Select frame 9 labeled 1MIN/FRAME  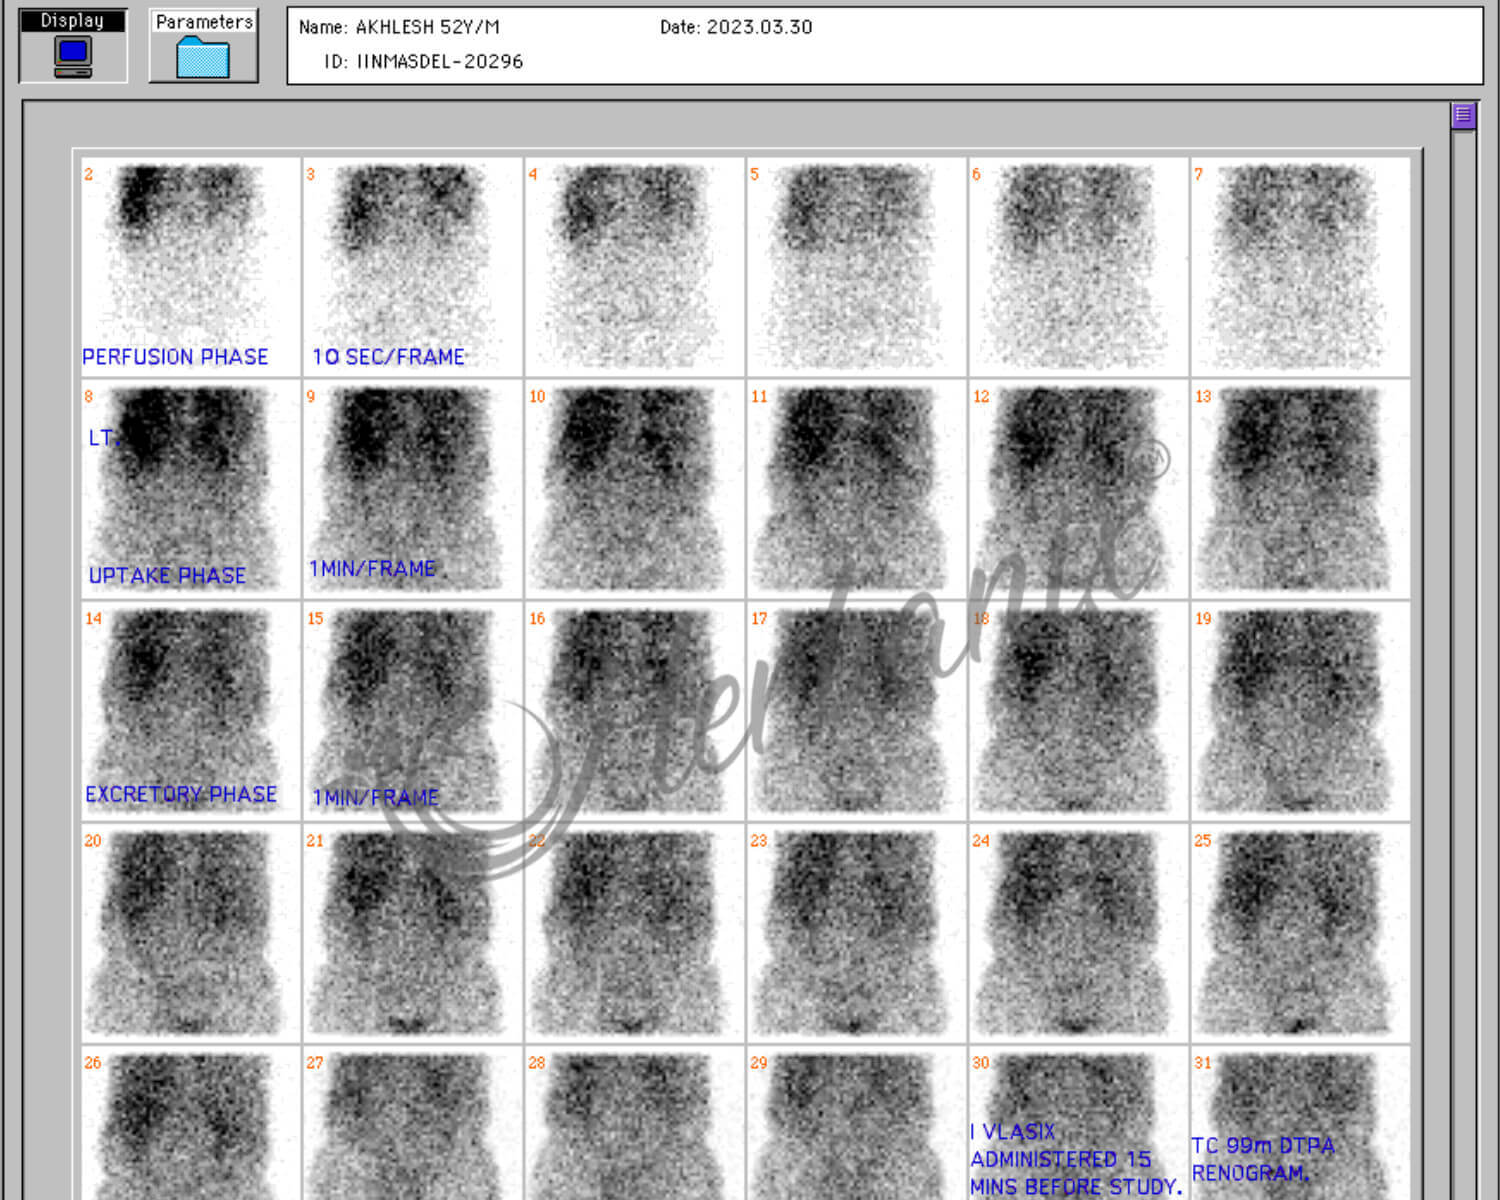(x=412, y=488)
